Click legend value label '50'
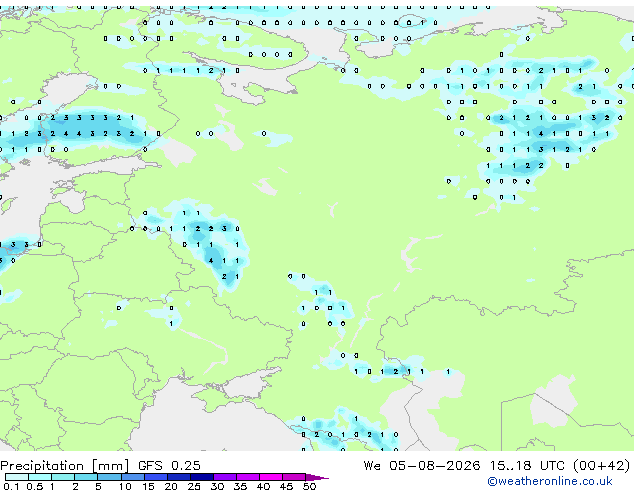 point(309,486)
